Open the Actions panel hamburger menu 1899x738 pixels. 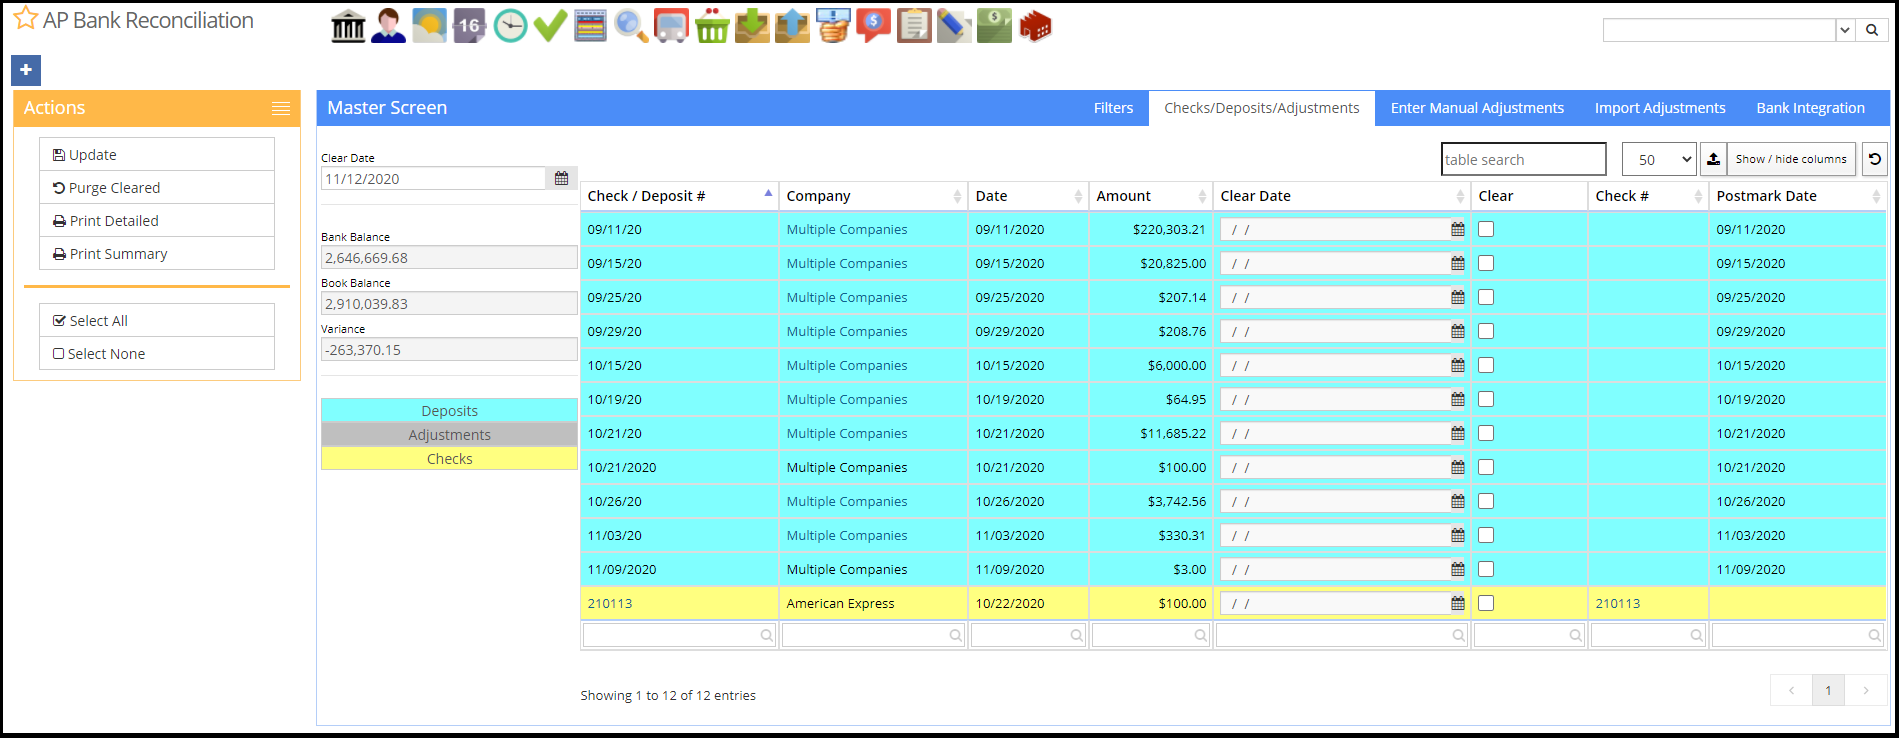tap(281, 108)
